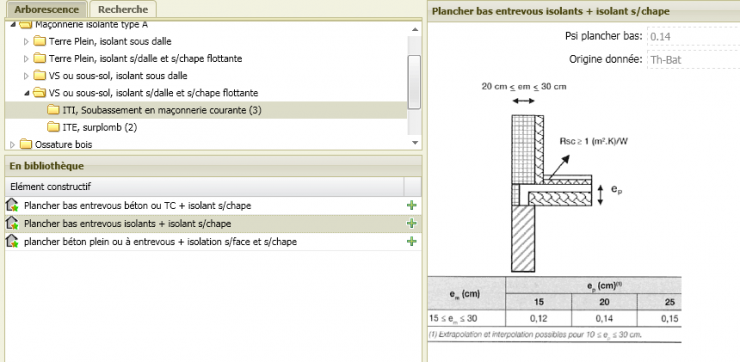Select the Arborescence tab
Screen dimensions: 740x362
point(46,9)
